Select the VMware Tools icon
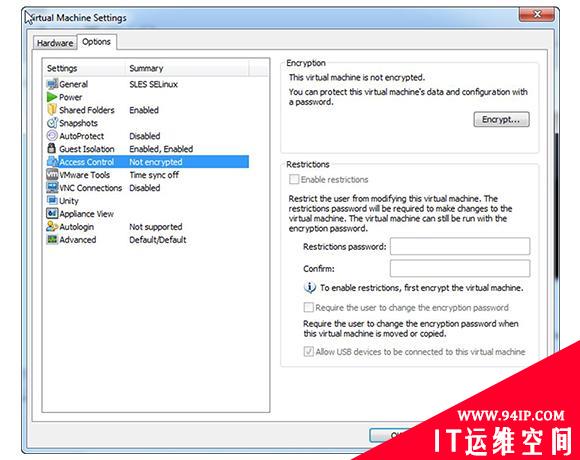This screenshot has width=580, height=460. pyautogui.click(x=52, y=174)
